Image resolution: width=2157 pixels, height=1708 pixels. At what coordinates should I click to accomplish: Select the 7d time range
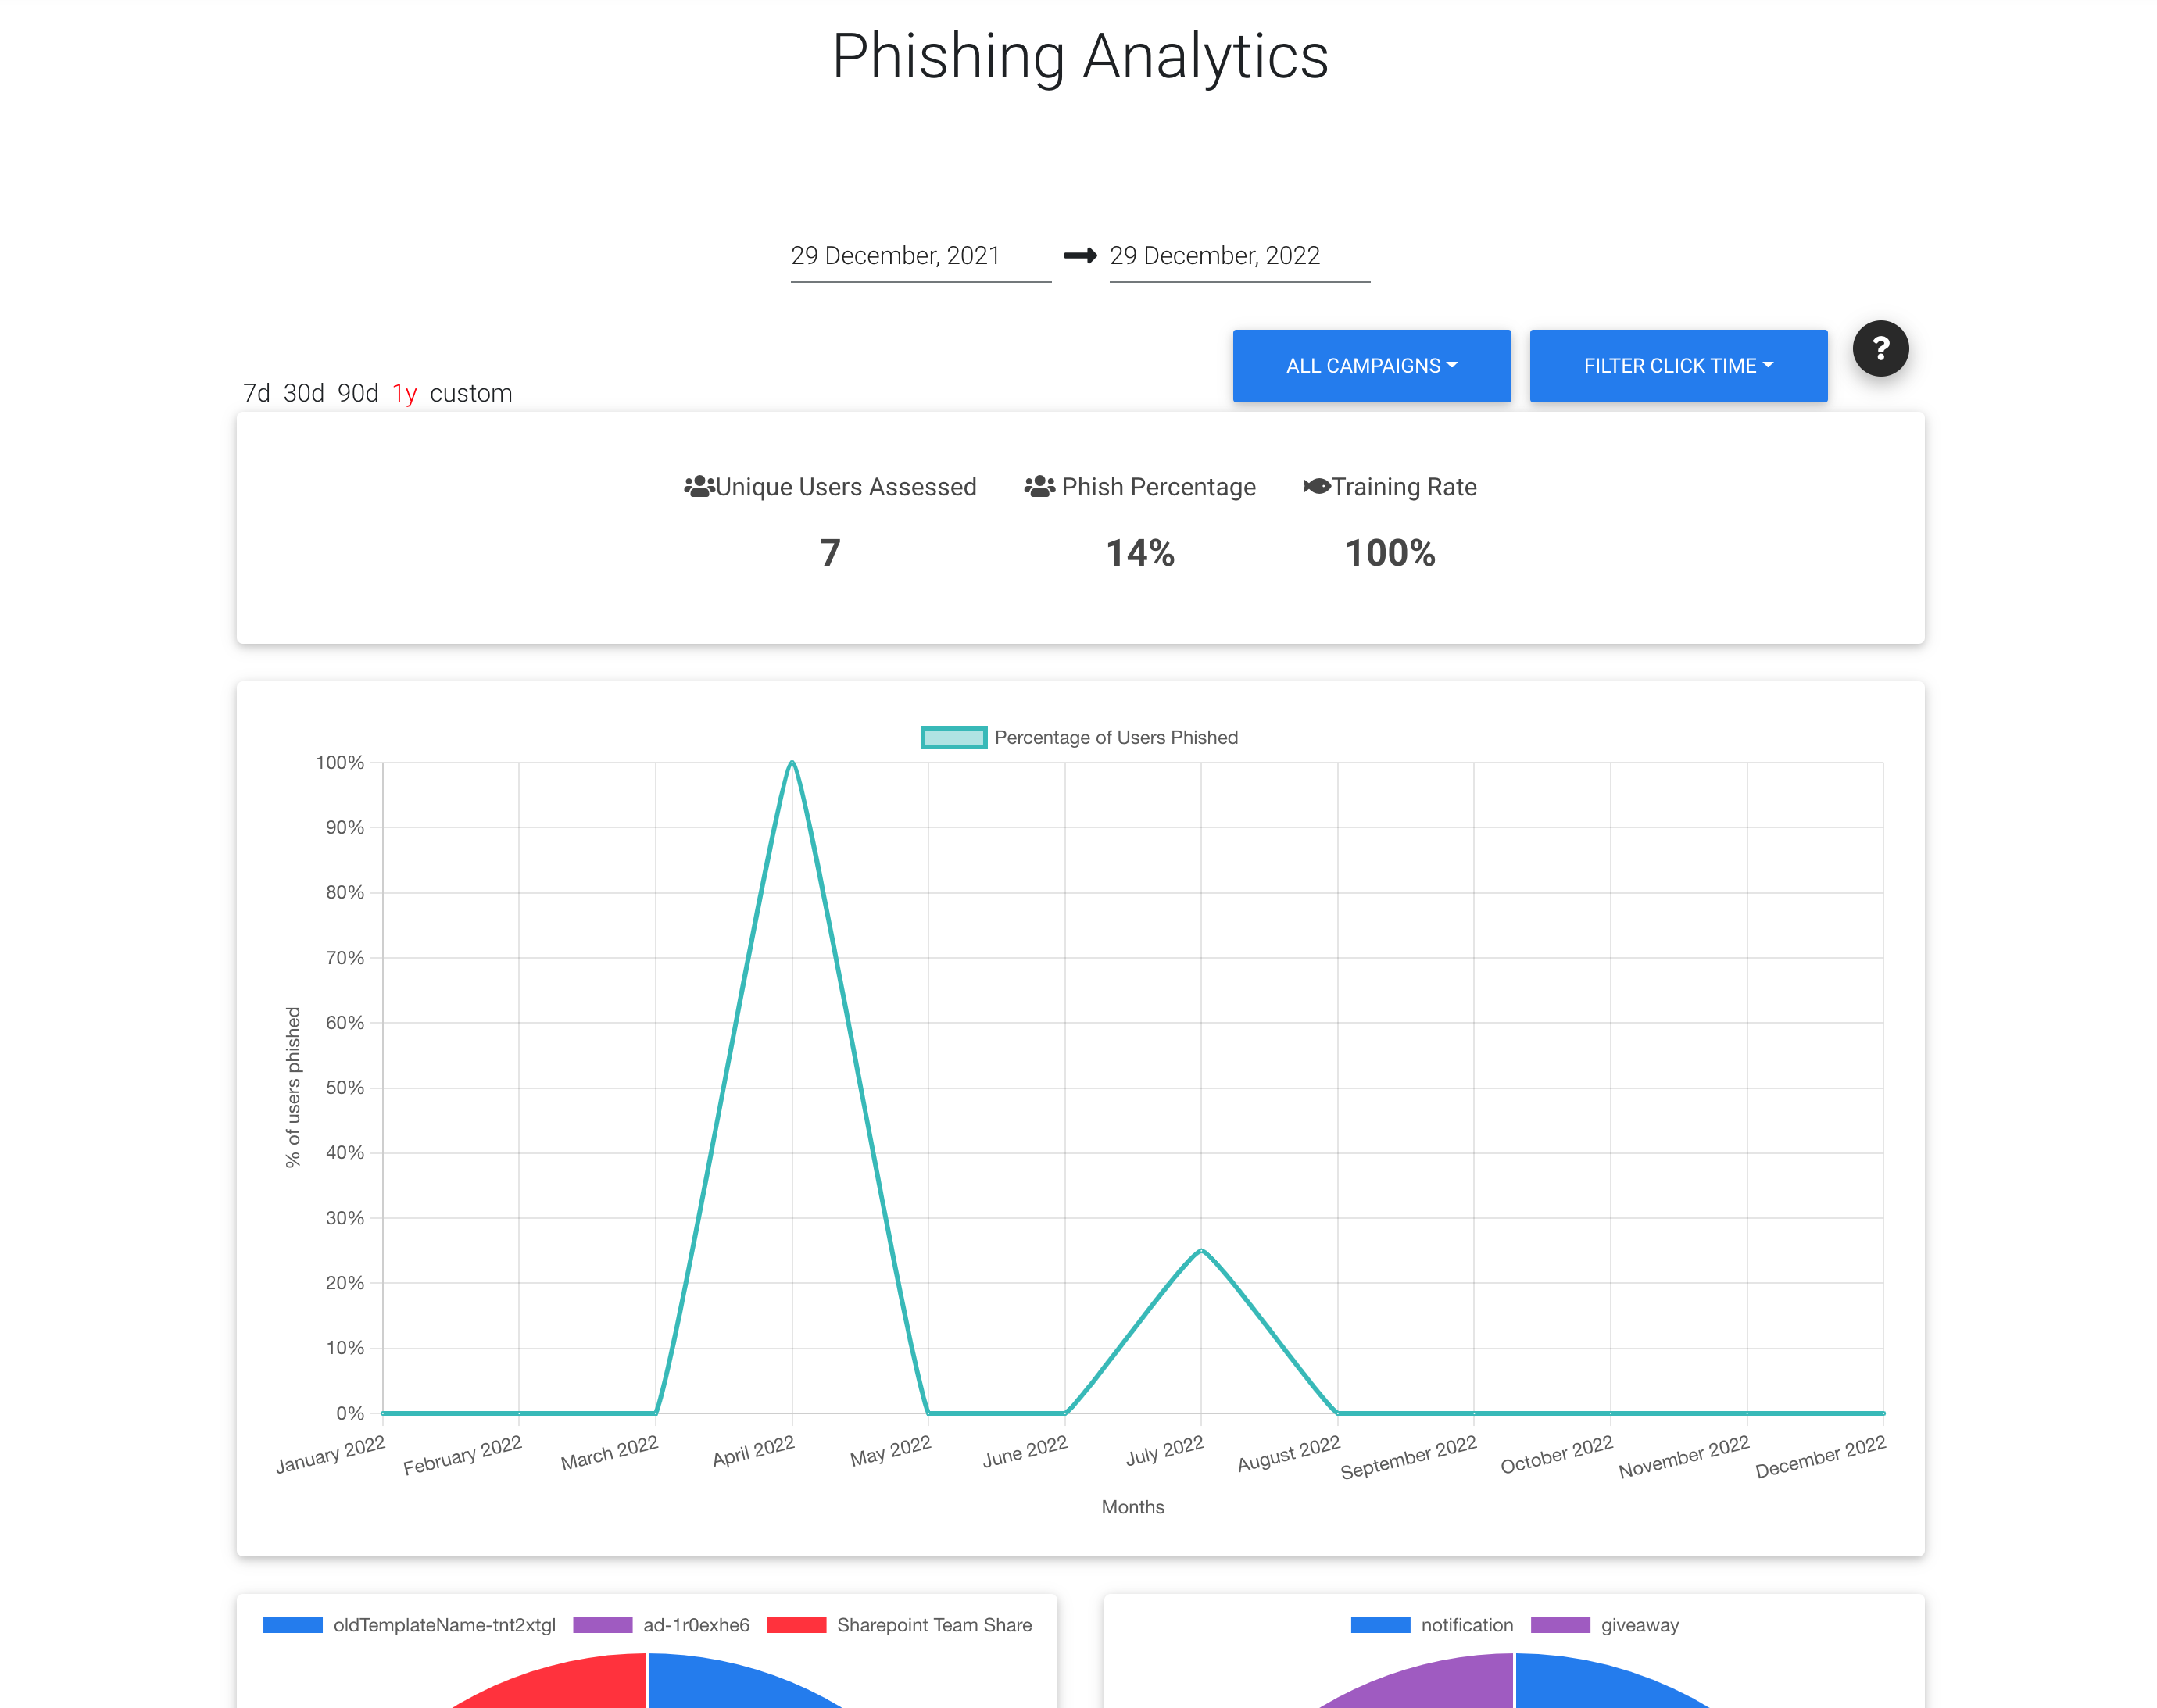click(x=256, y=393)
